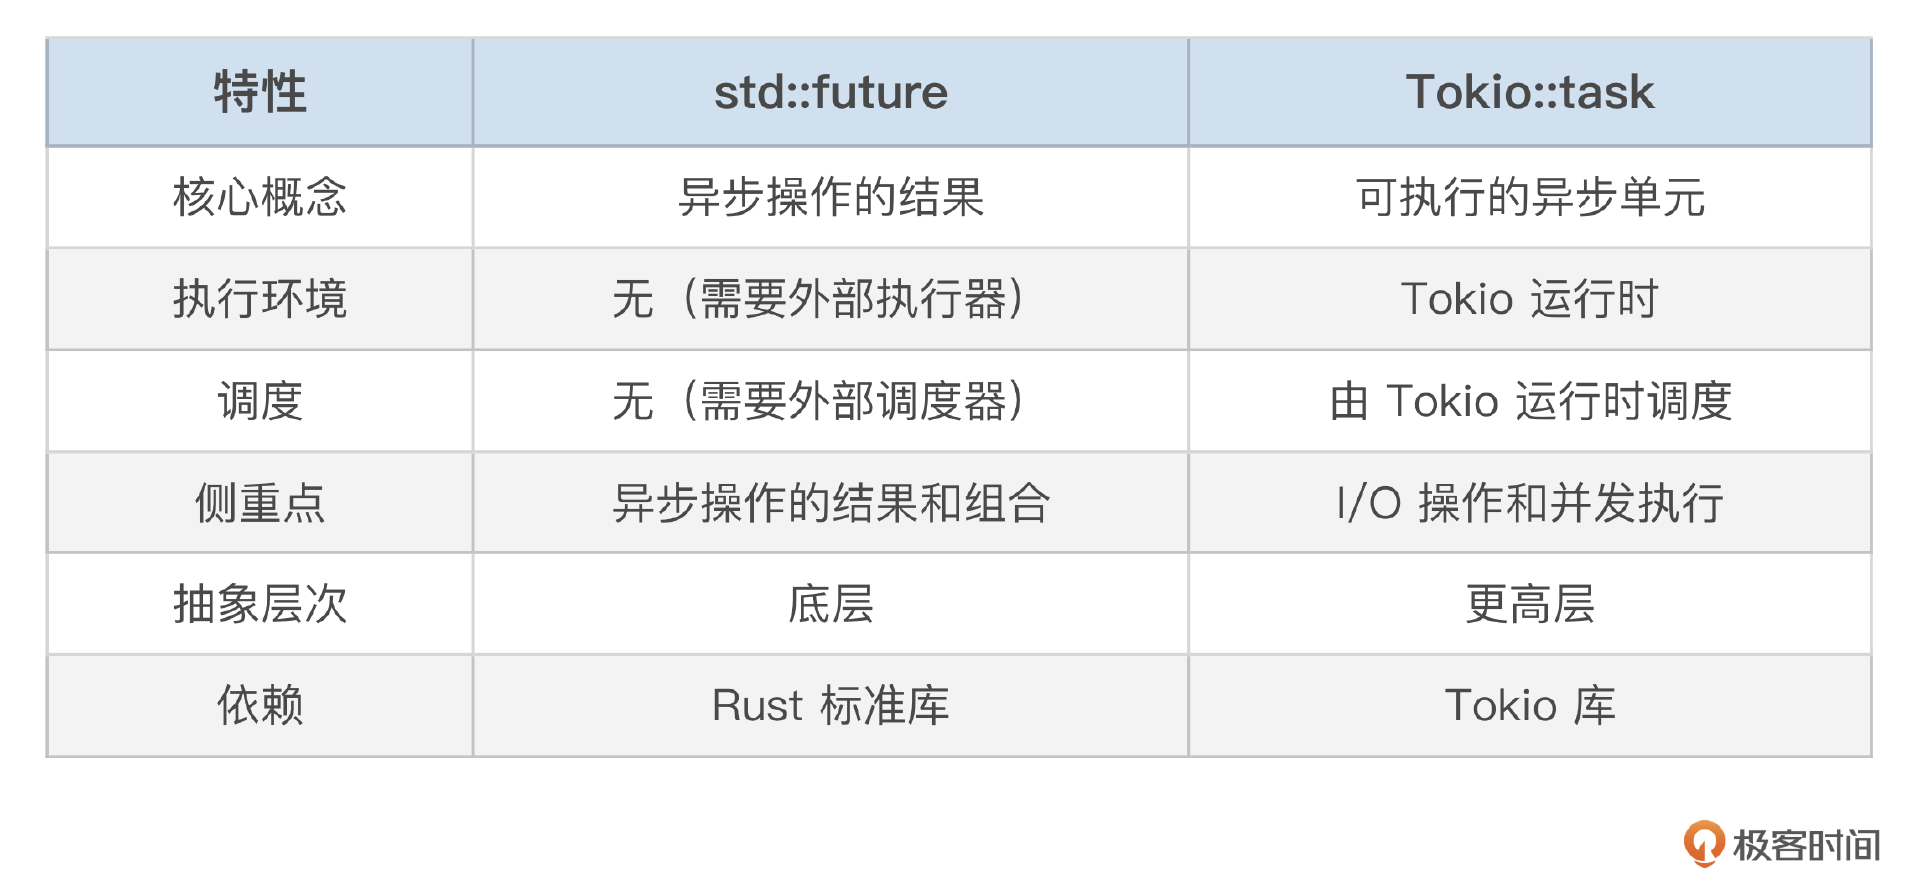Click the 侧重点 row label
Image resolution: width=1920 pixels, height=894 pixels.
click(x=260, y=502)
